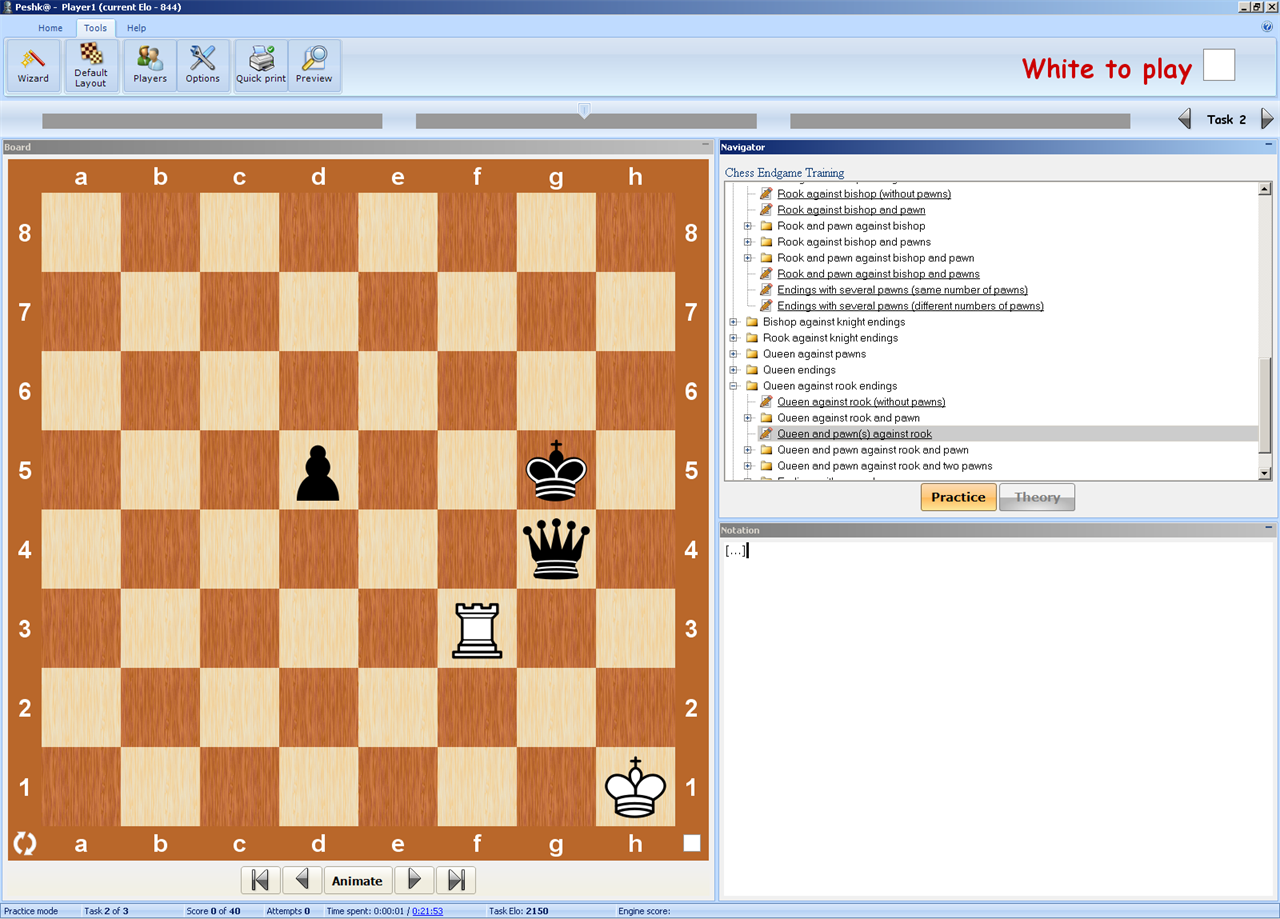
Task: Click the 'Task 2 of 3' status entry
Action: (106, 911)
